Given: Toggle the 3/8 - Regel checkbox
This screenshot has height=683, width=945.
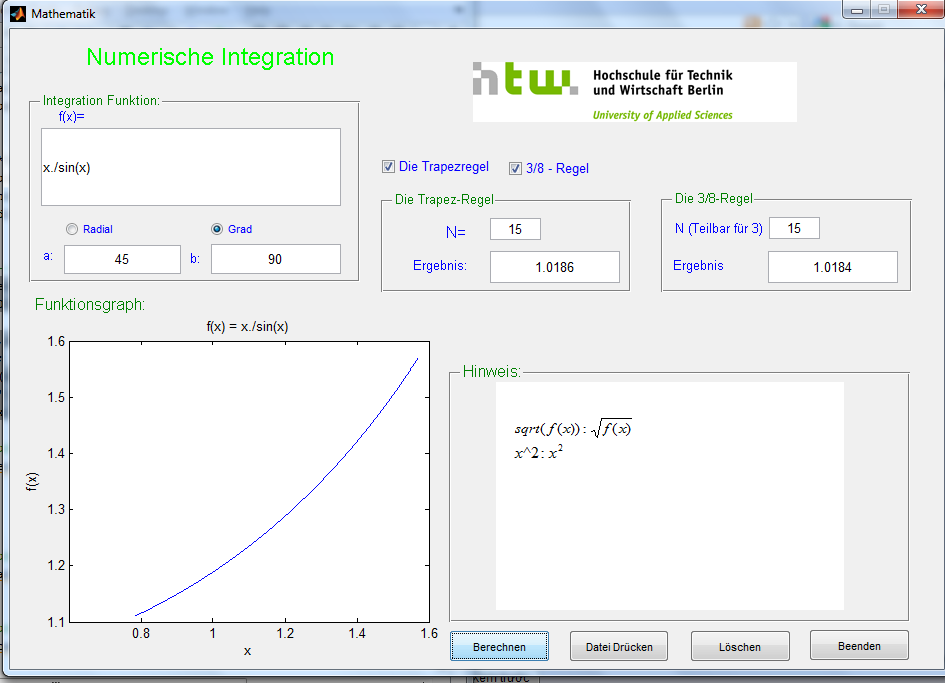Looking at the screenshot, I should [x=515, y=168].
